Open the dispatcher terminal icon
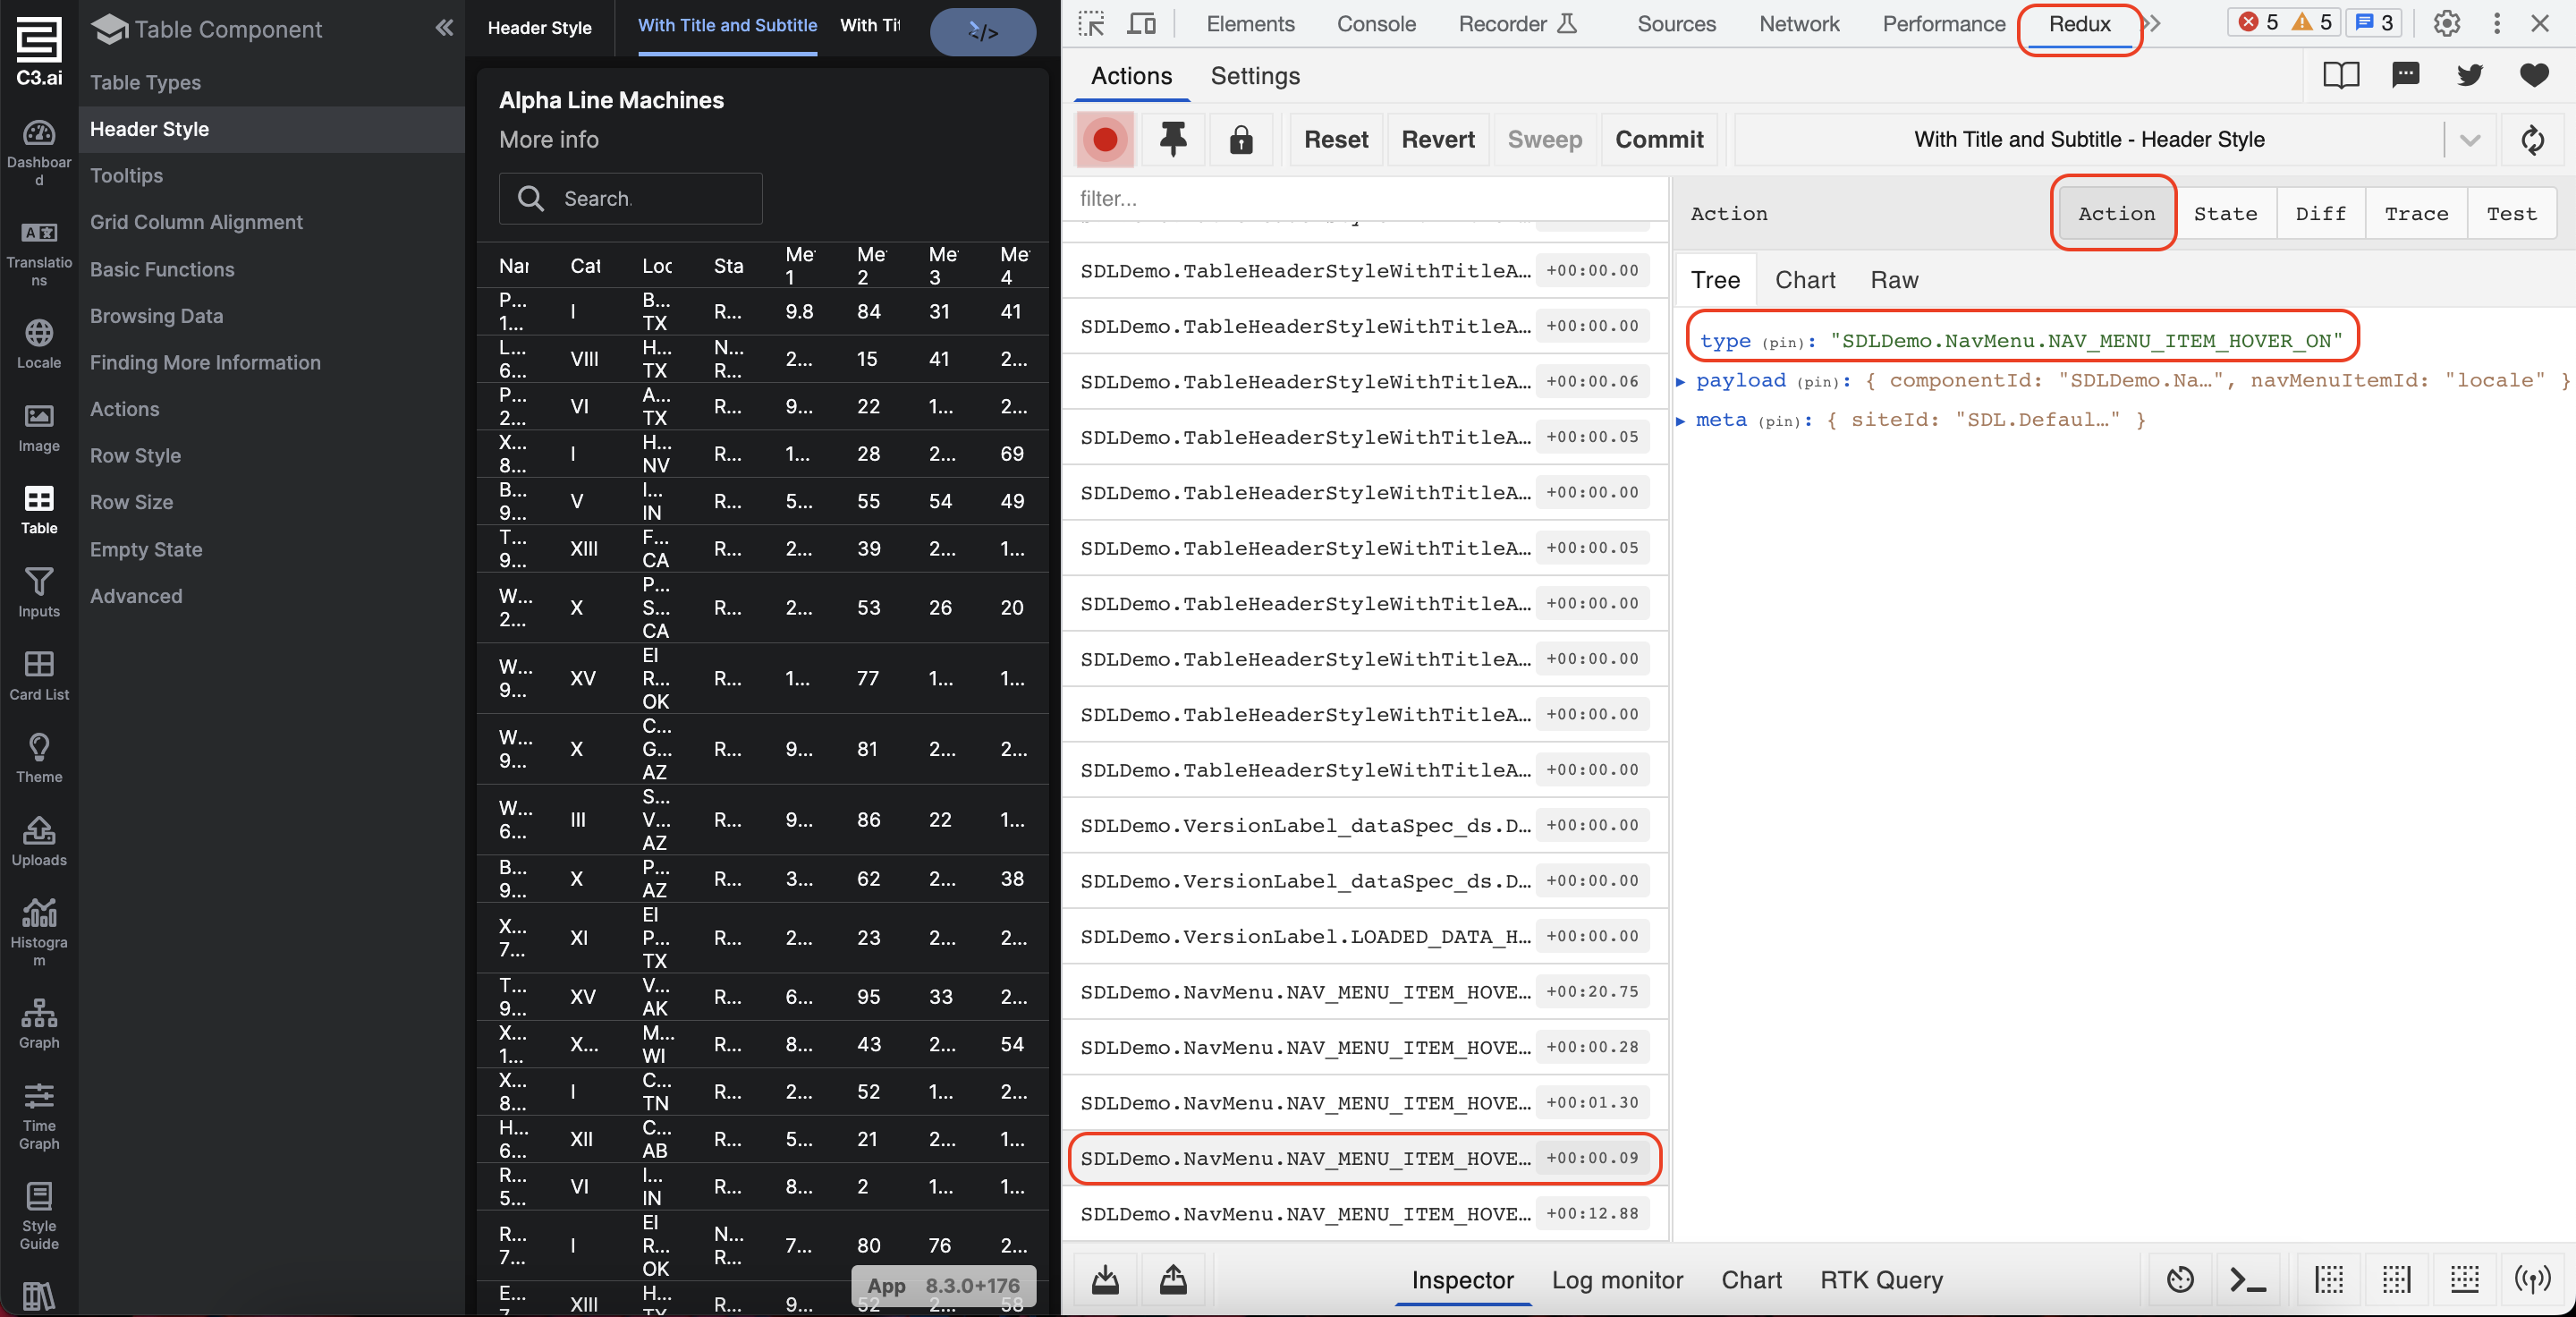 tap(2248, 1279)
